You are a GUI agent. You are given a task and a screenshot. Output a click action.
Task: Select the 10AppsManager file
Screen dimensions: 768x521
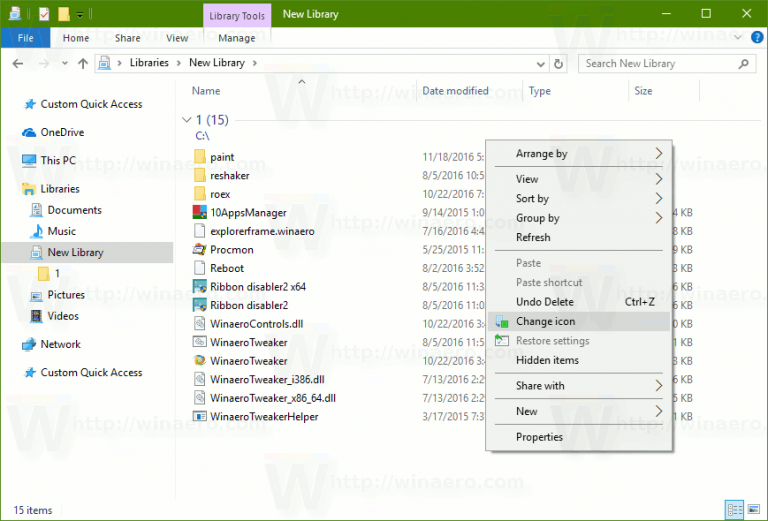coord(240,213)
